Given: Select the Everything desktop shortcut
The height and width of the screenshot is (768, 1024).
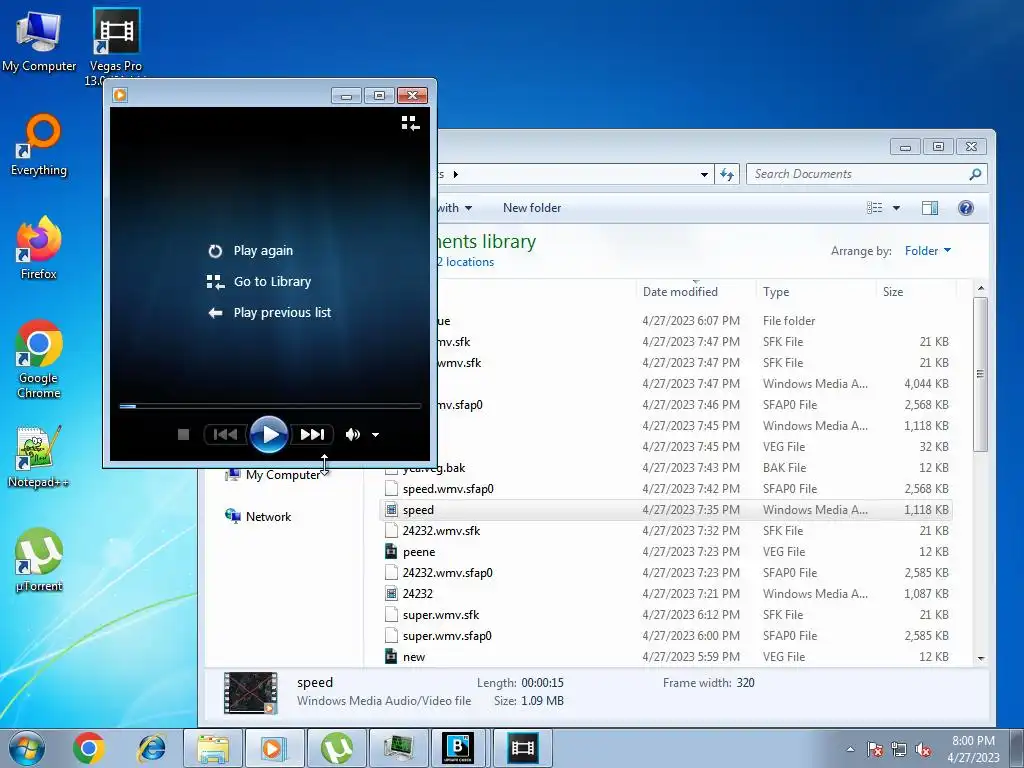Looking at the screenshot, I should (x=39, y=145).
